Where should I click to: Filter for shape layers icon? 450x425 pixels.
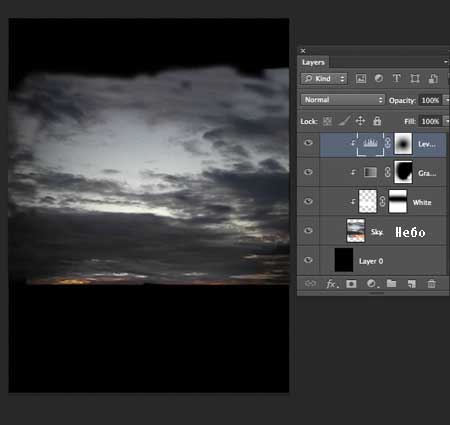click(x=415, y=78)
